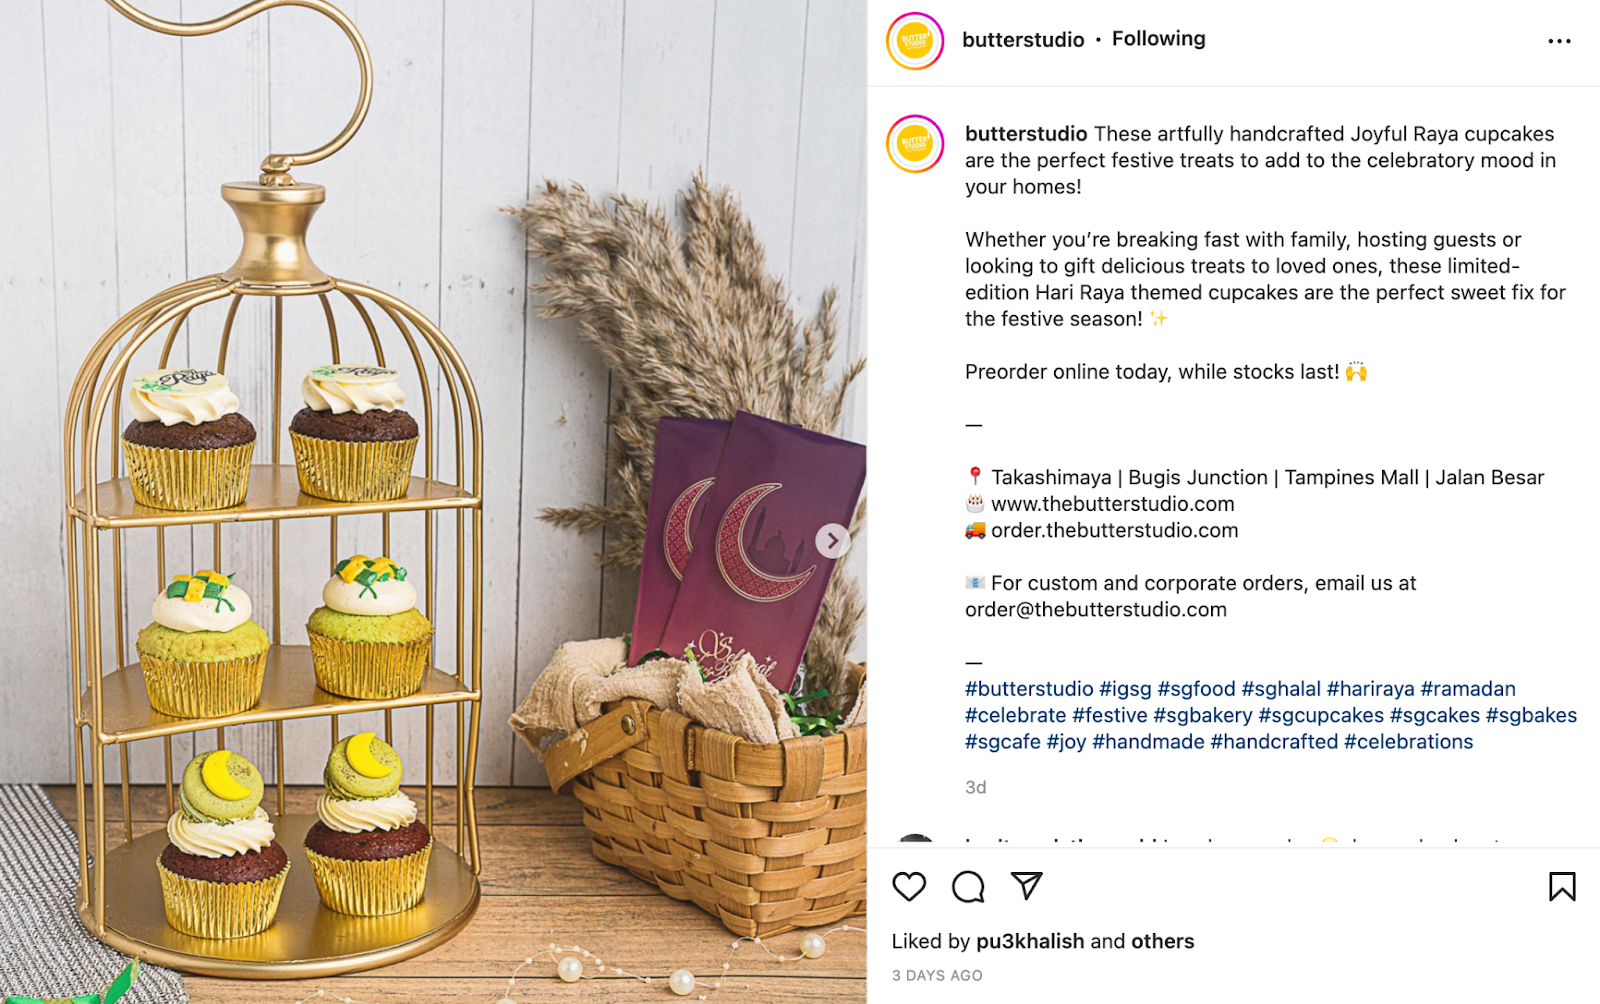Image resolution: width=1600 pixels, height=1004 pixels.
Task: Advance to next photo with arrow
Action: point(832,541)
